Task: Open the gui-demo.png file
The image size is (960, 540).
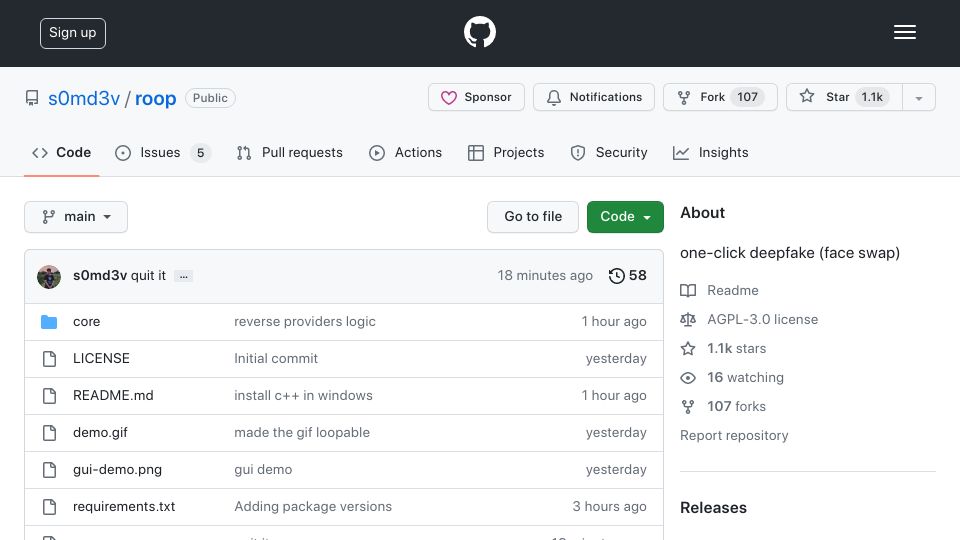Action: (118, 470)
